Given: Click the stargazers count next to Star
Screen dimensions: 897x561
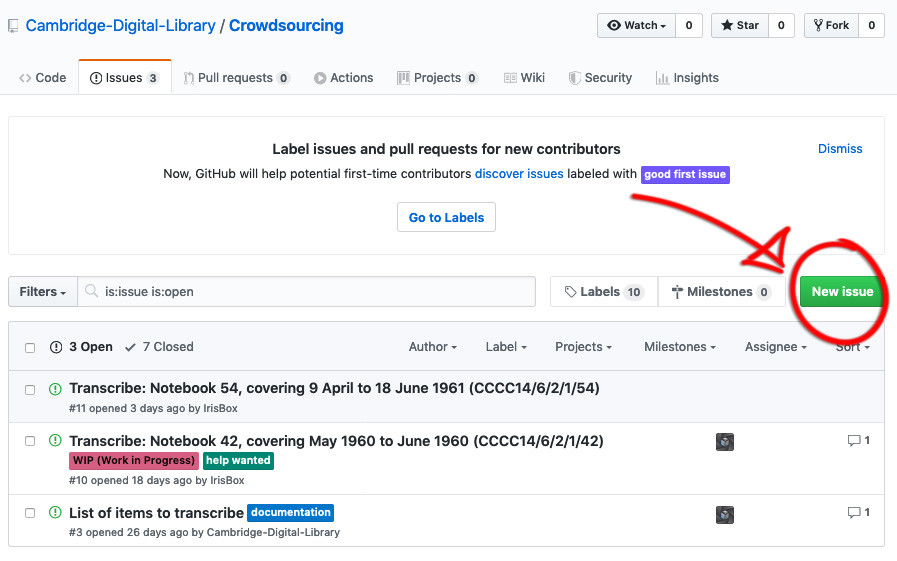Looking at the screenshot, I should (781, 25).
